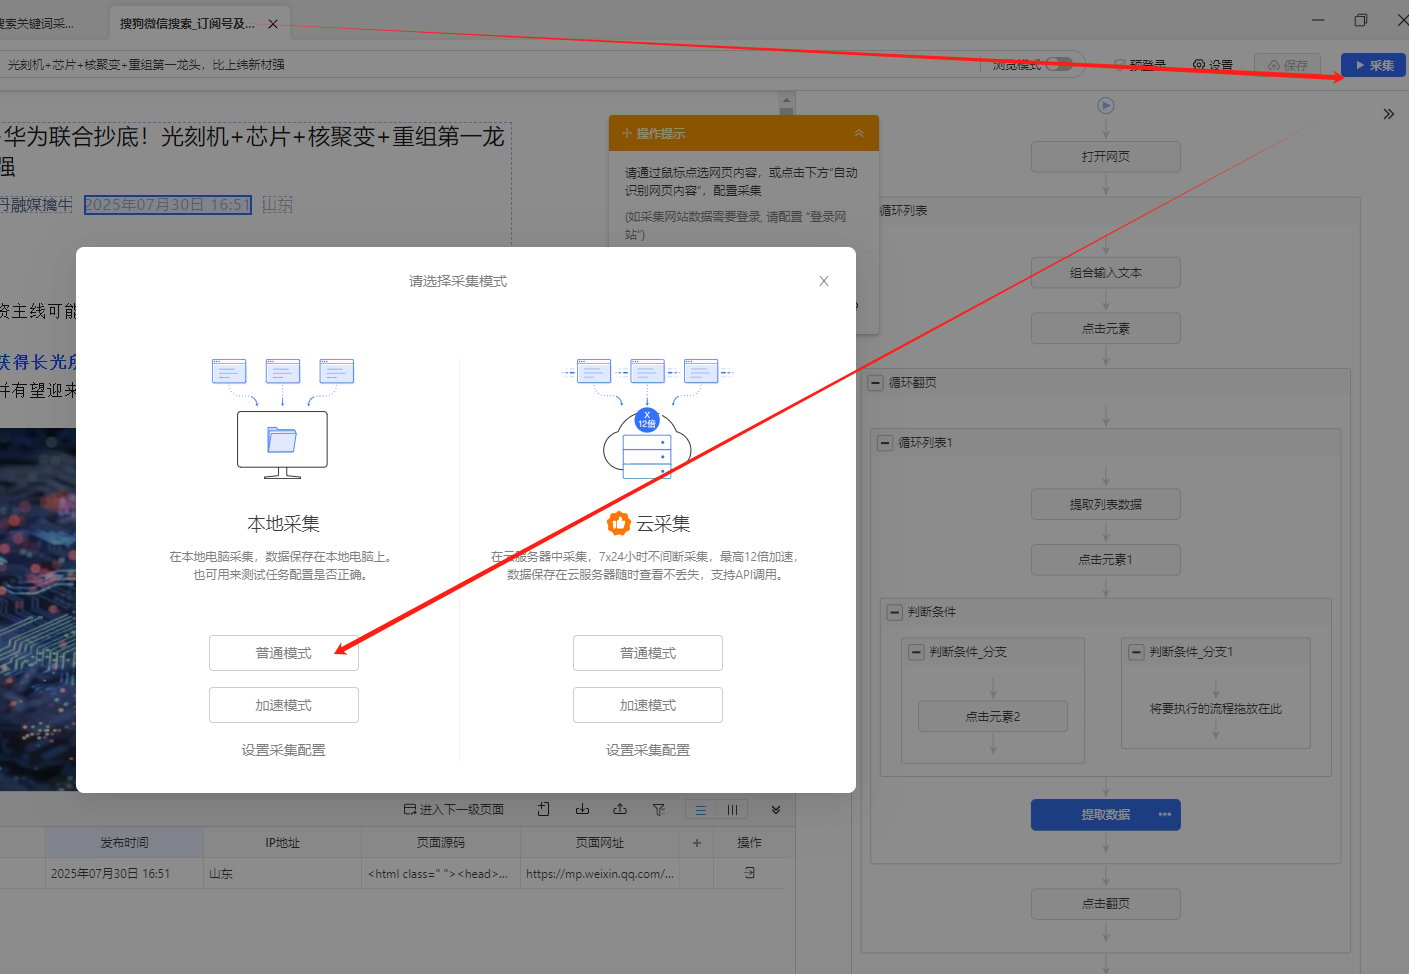This screenshot has height=974, width=1409.
Task: Choose 普通模式 under 本地采集
Action: (284, 653)
